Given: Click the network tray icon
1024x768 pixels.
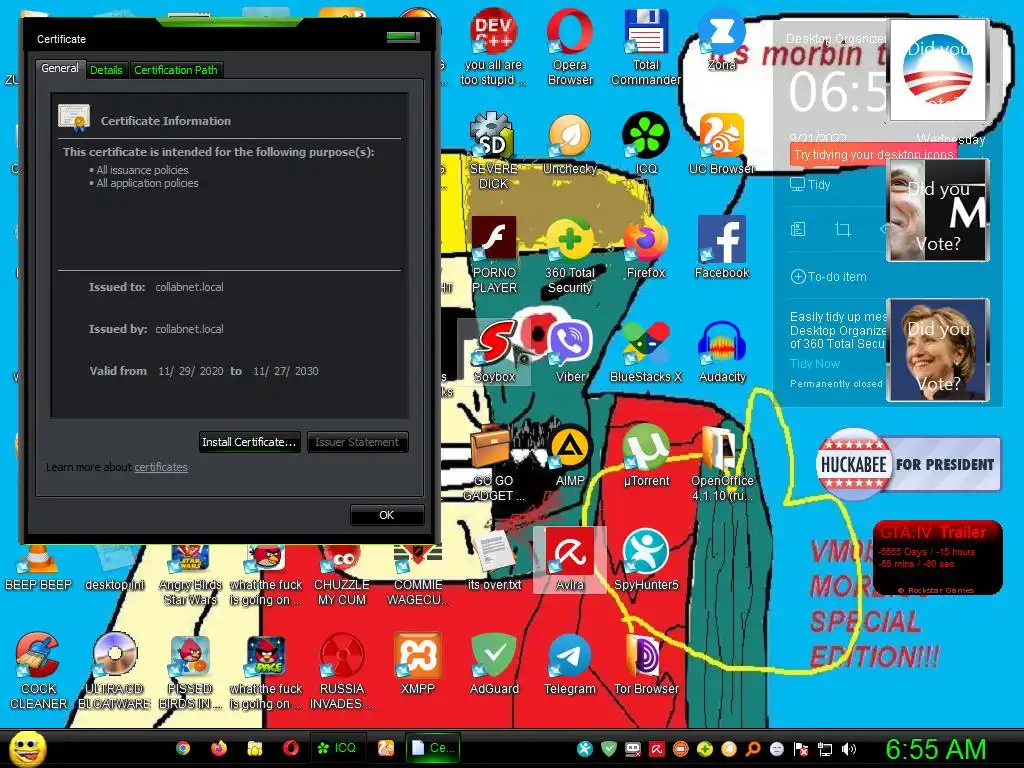Looking at the screenshot, I should click(x=825, y=749).
